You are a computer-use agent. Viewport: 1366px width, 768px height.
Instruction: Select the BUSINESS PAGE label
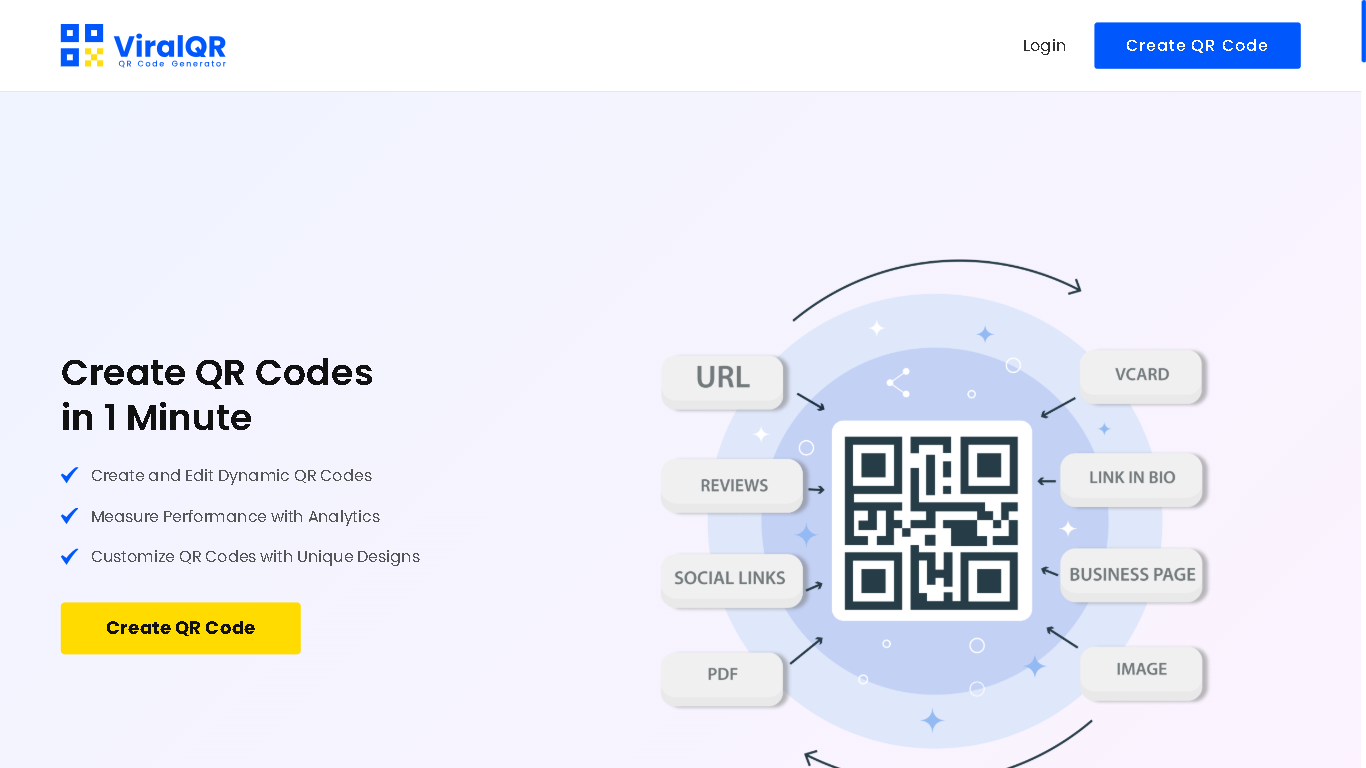tap(1132, 575)
